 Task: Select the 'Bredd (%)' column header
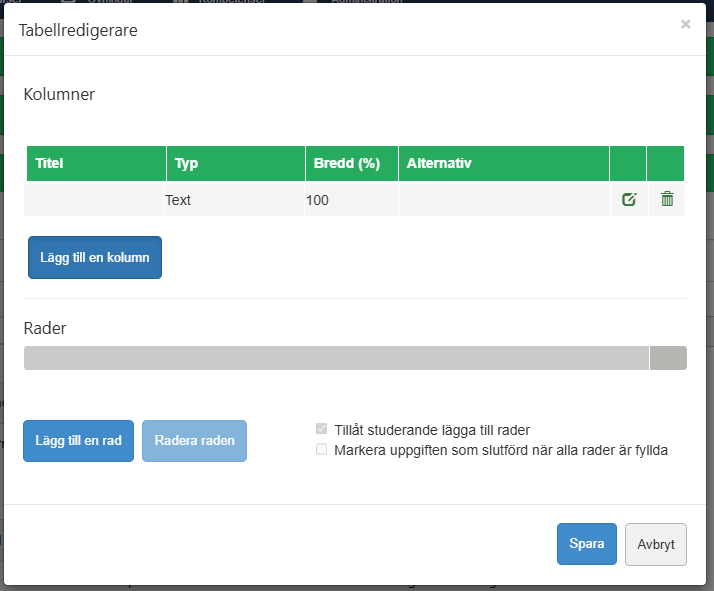(x=351, y=163)
